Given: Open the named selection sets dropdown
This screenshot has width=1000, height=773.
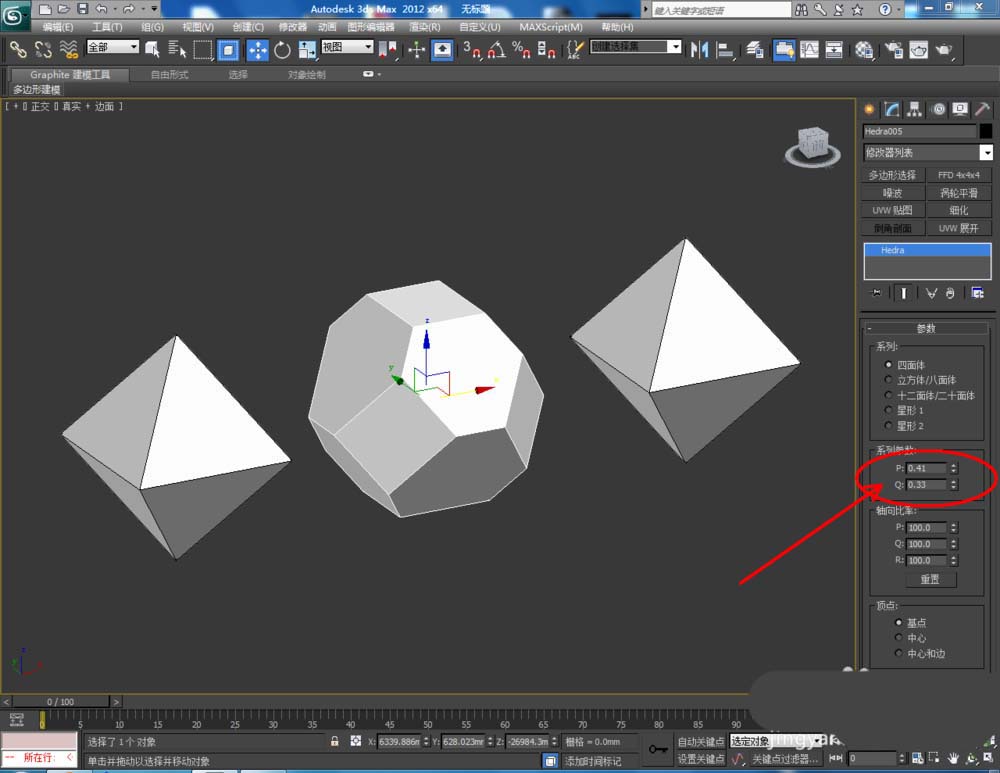Looking at the screenshot, I should (x=636, y=47).
